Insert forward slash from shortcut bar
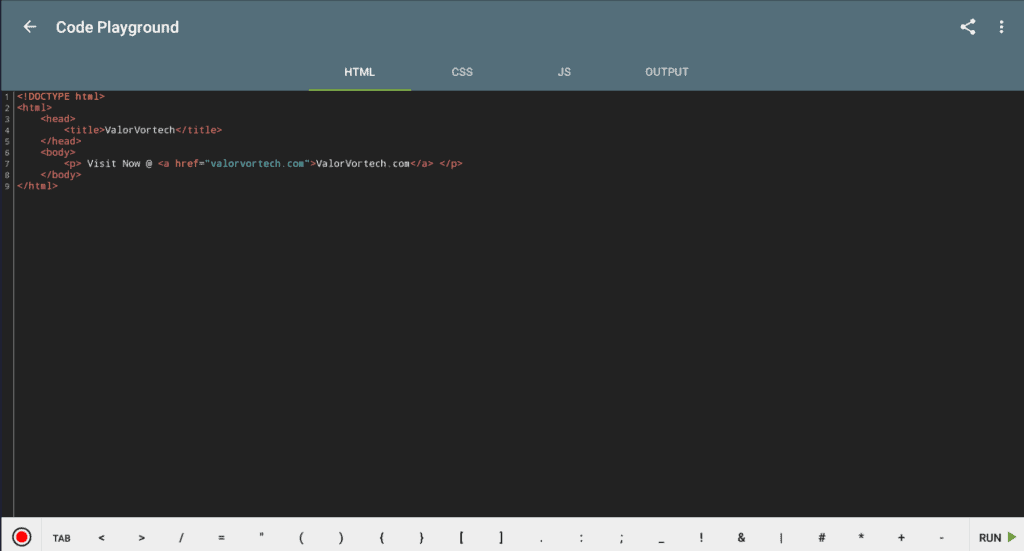The image size is (1024, 551). point(181,538)
